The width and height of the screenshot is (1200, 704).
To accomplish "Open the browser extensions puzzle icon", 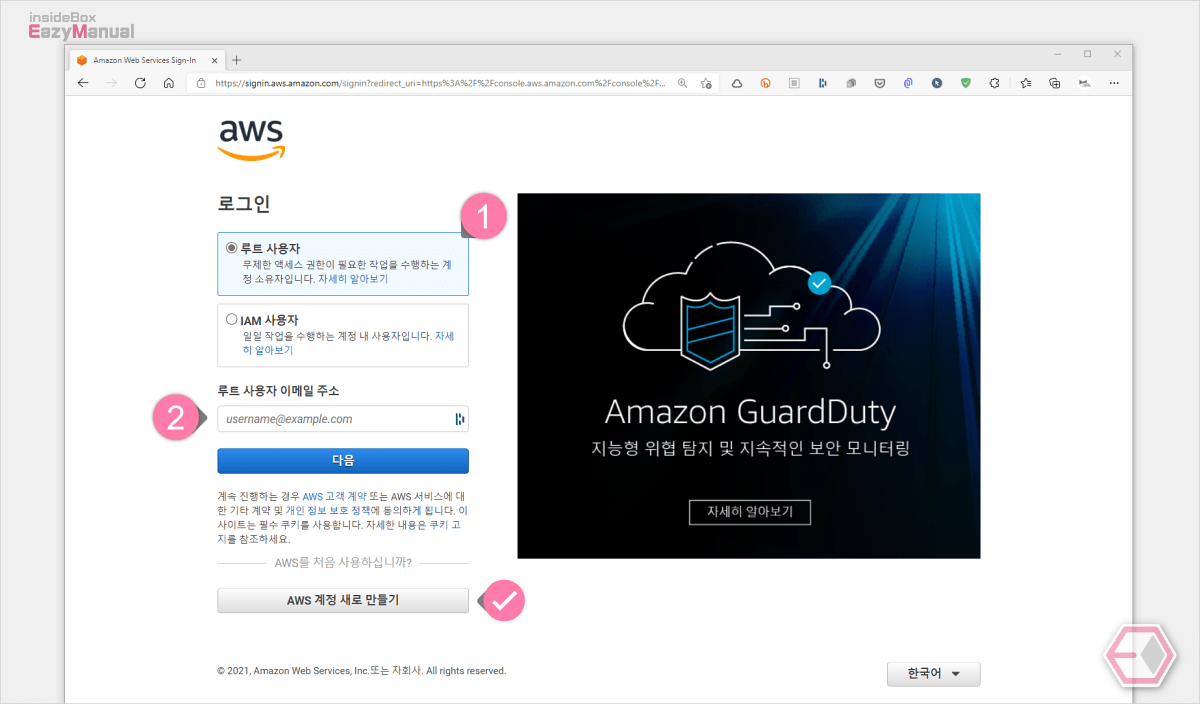I will pyautogui.click(x=994, y=83).
